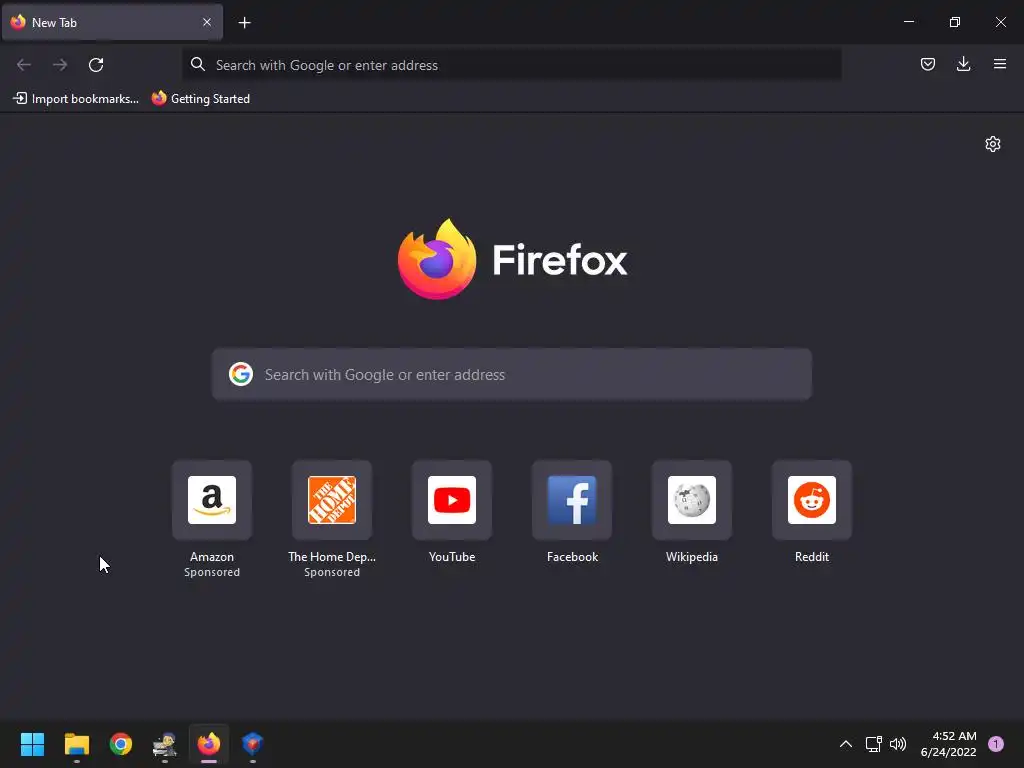Viewport: 1024px width, 768px height.
Task: Click the forward navigation arrow
Action: [60, 65]
